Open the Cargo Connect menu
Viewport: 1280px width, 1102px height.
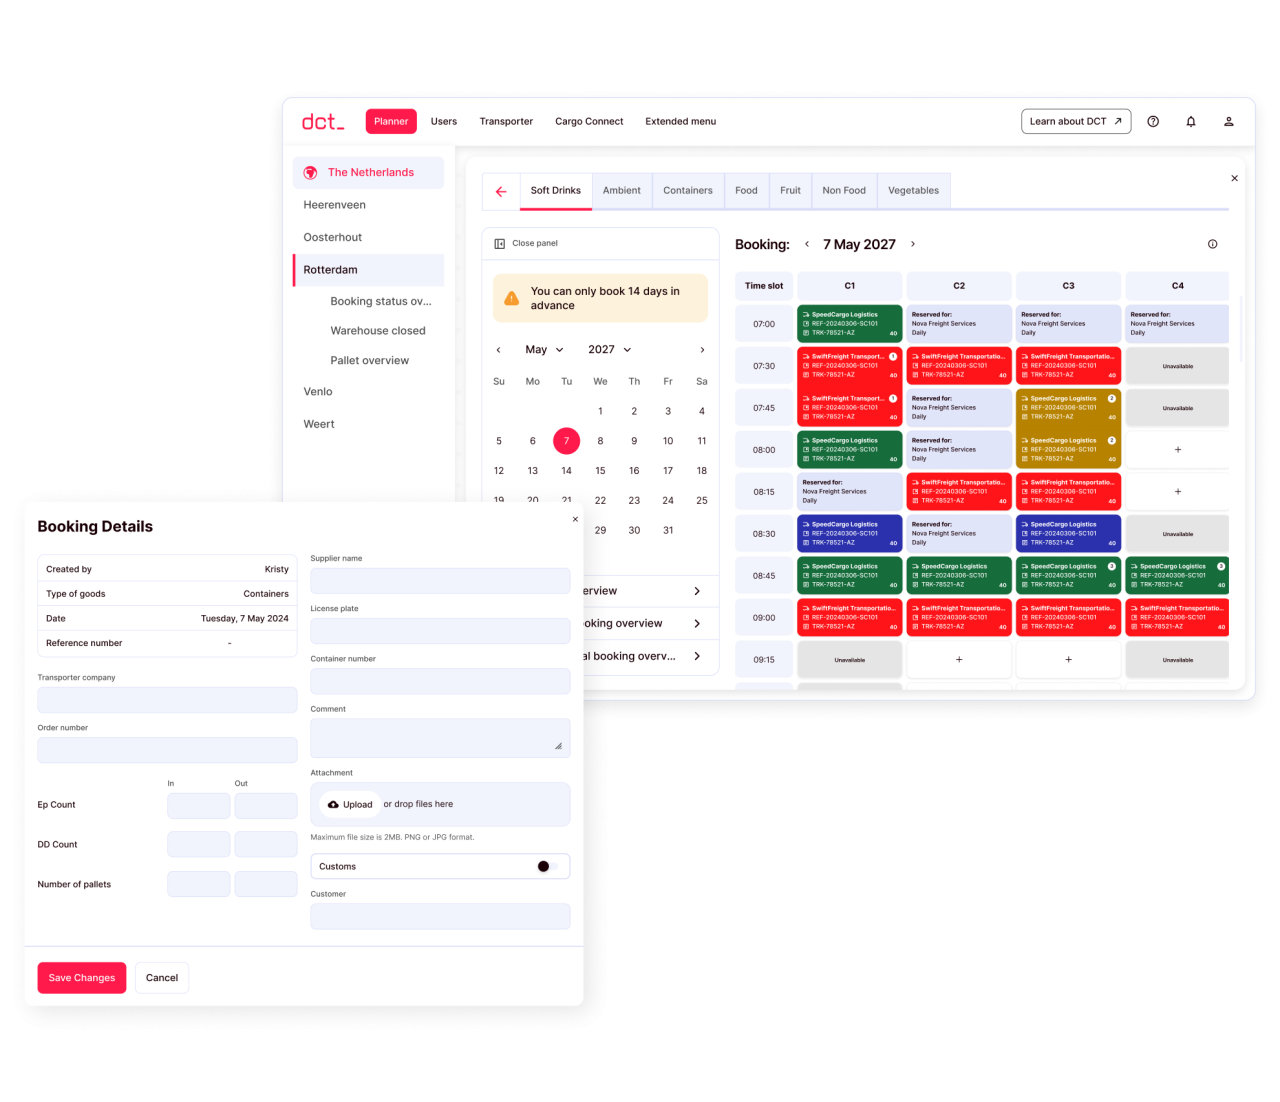pos(589,122)
